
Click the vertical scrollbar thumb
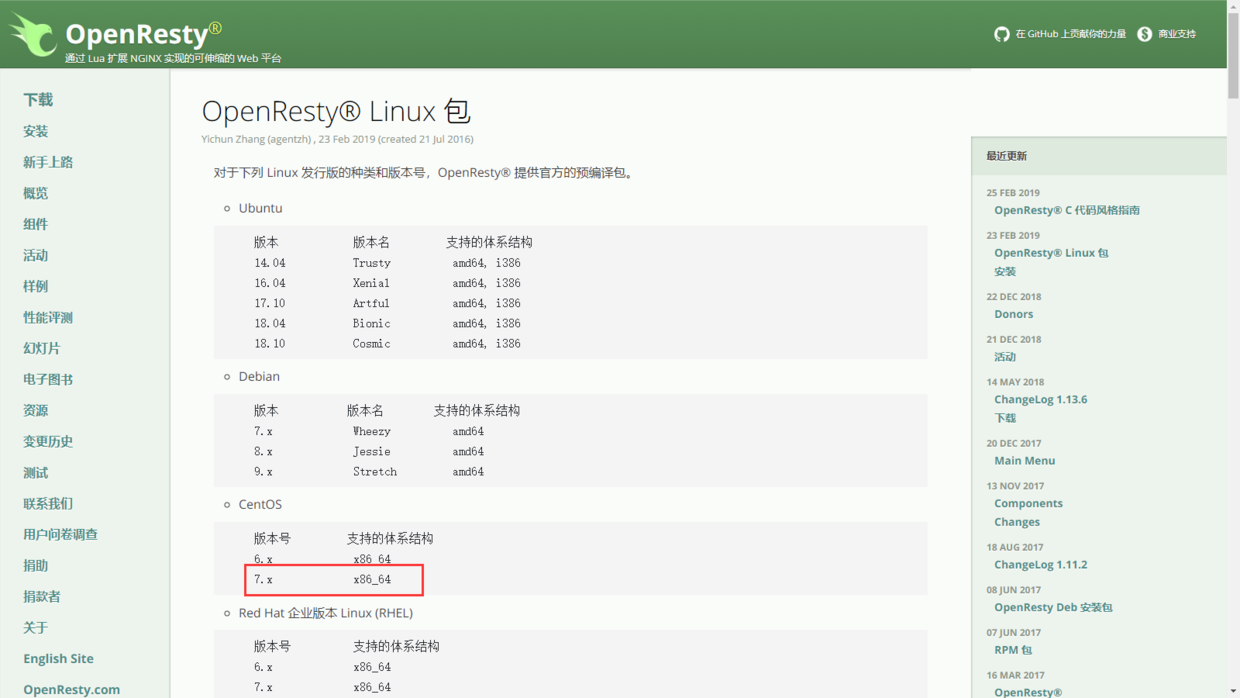tap(1233, 57)
